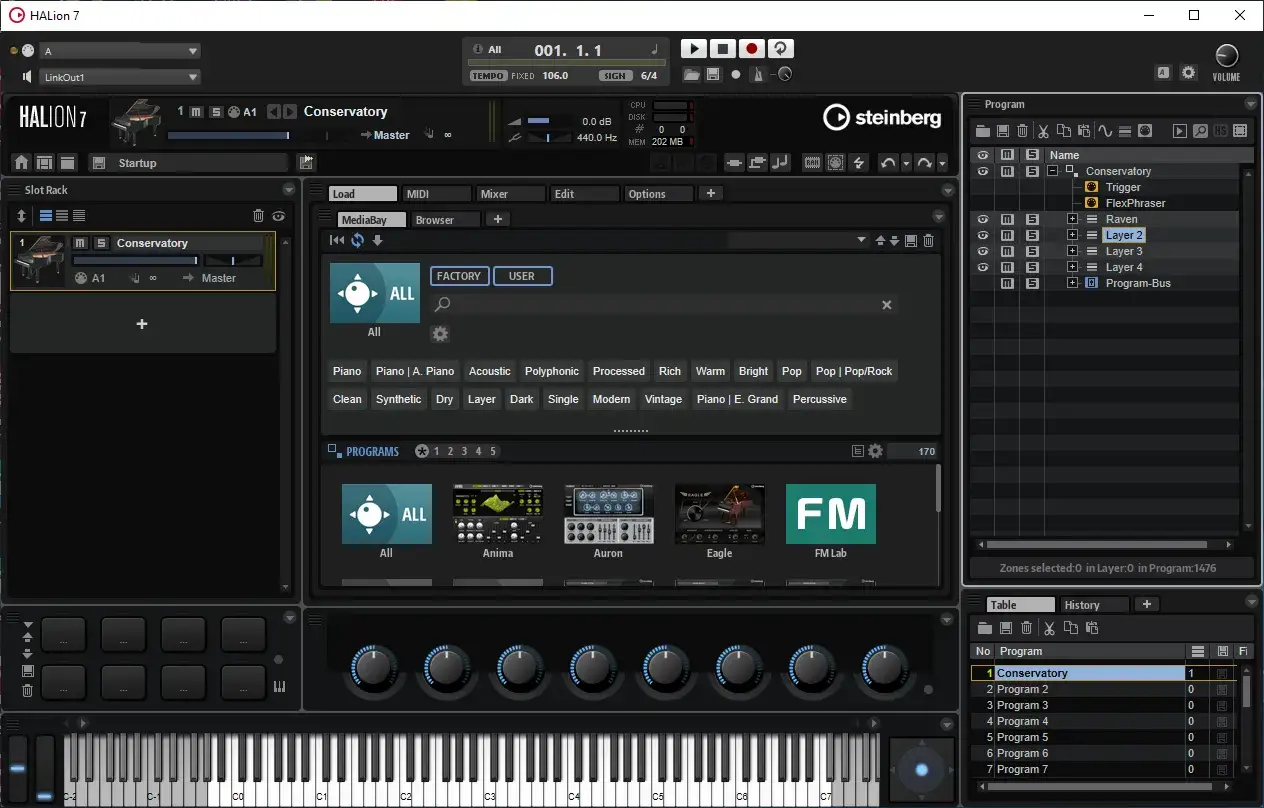Click the paste icon in the Program tree toolbar
1264x808 pixels.
point(1084,131)
